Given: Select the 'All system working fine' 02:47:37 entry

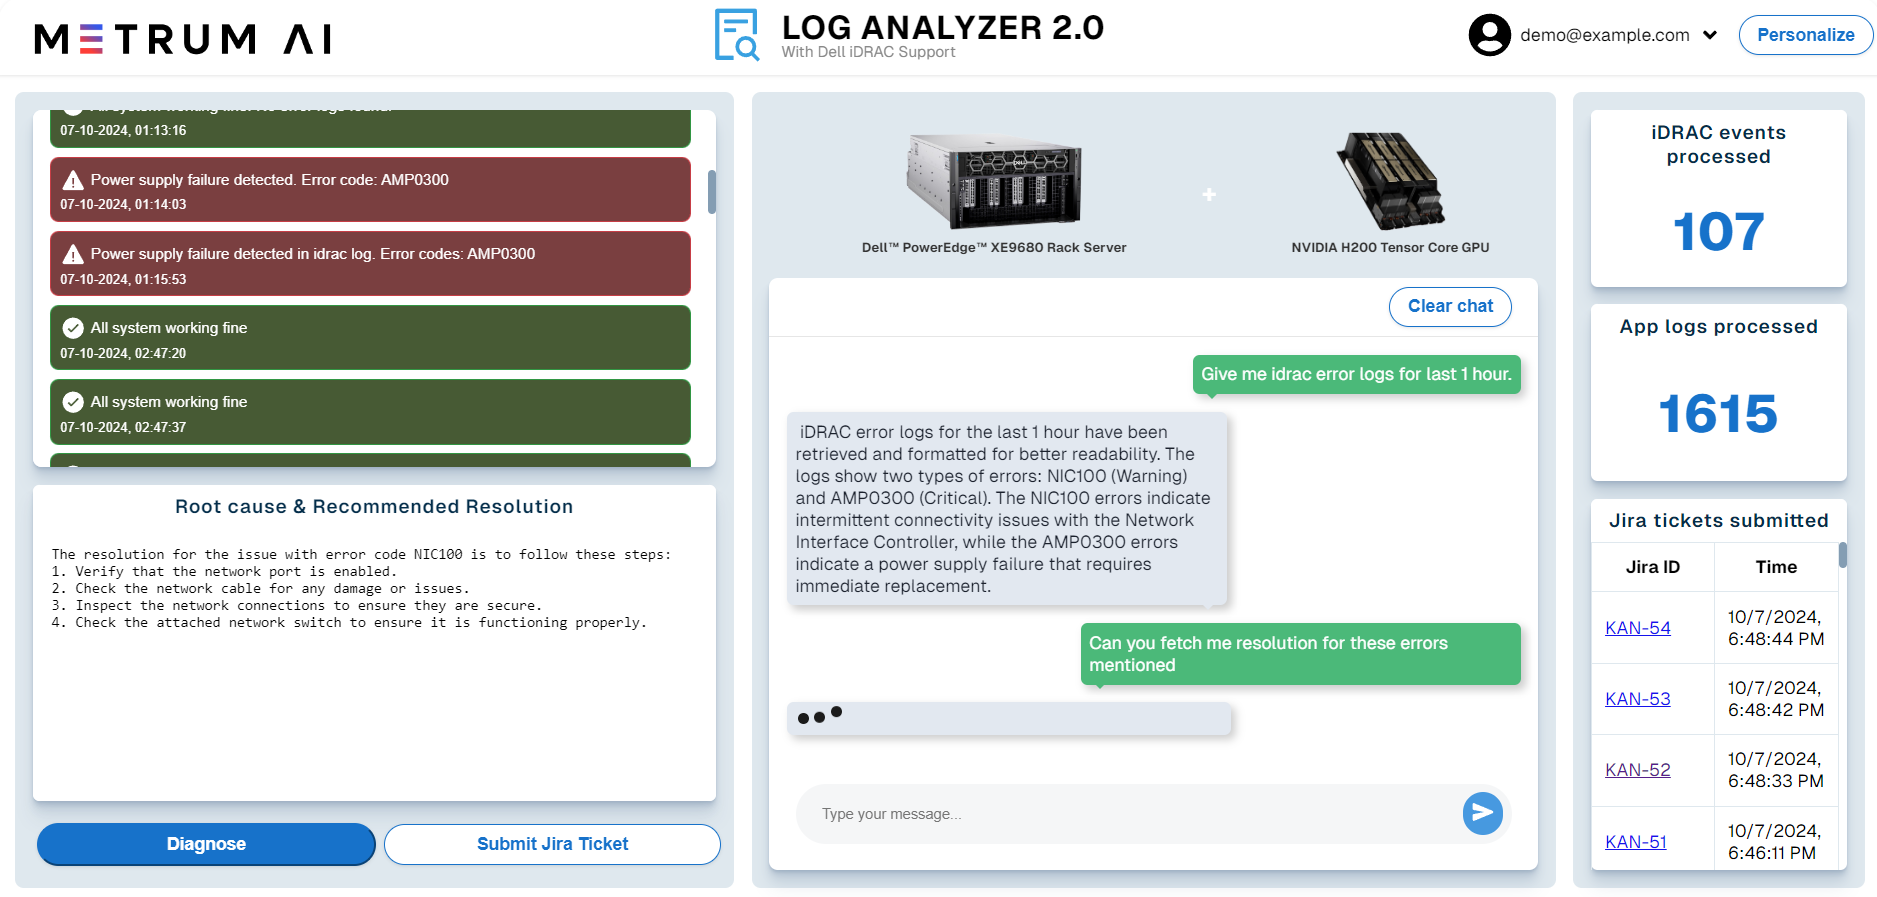Looking at the screenshot, I should 370,411.
